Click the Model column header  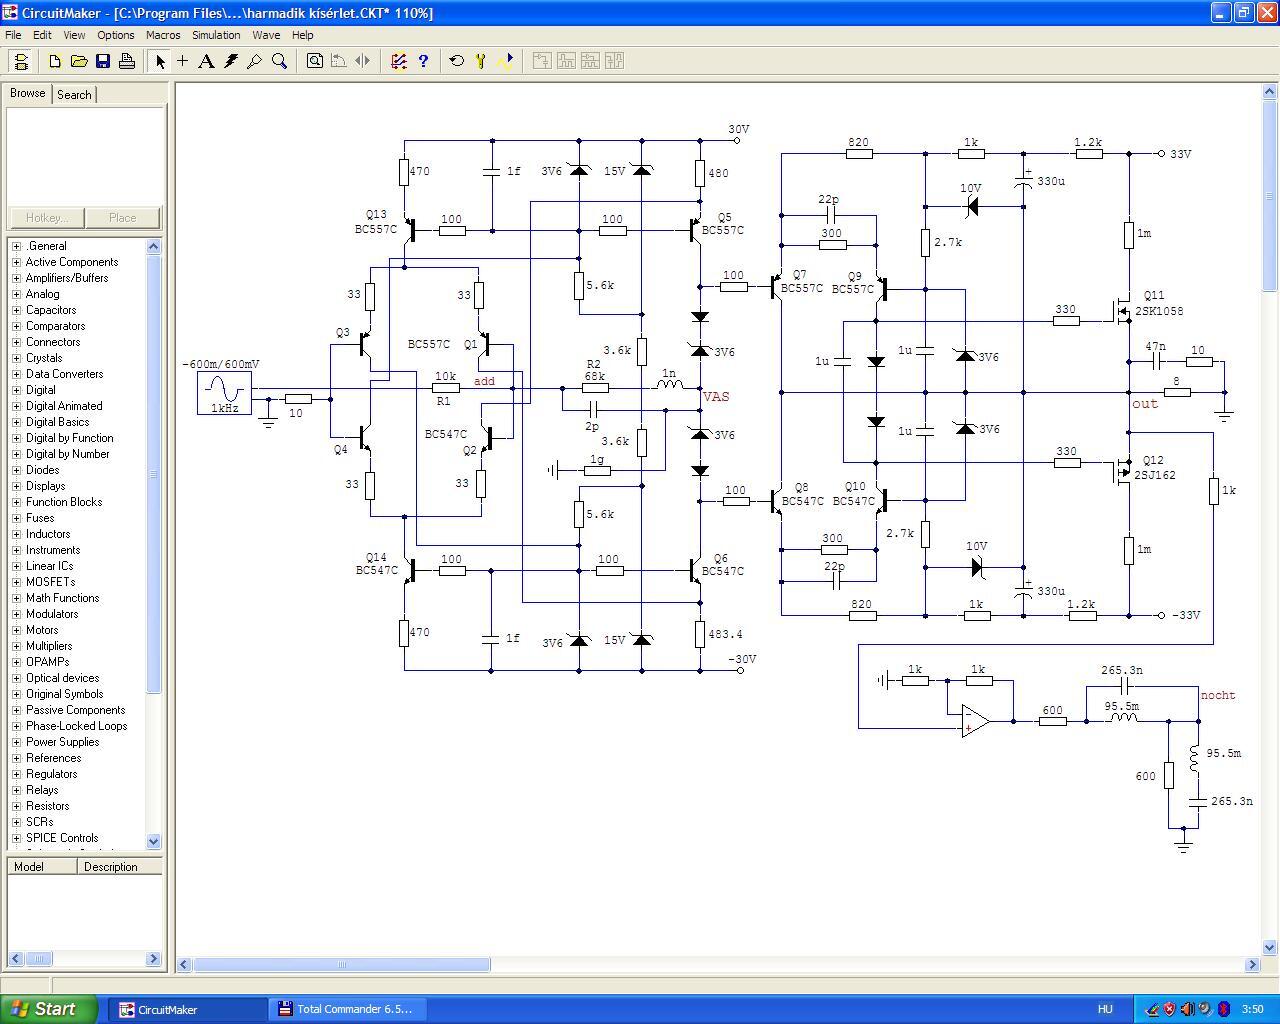42,867
